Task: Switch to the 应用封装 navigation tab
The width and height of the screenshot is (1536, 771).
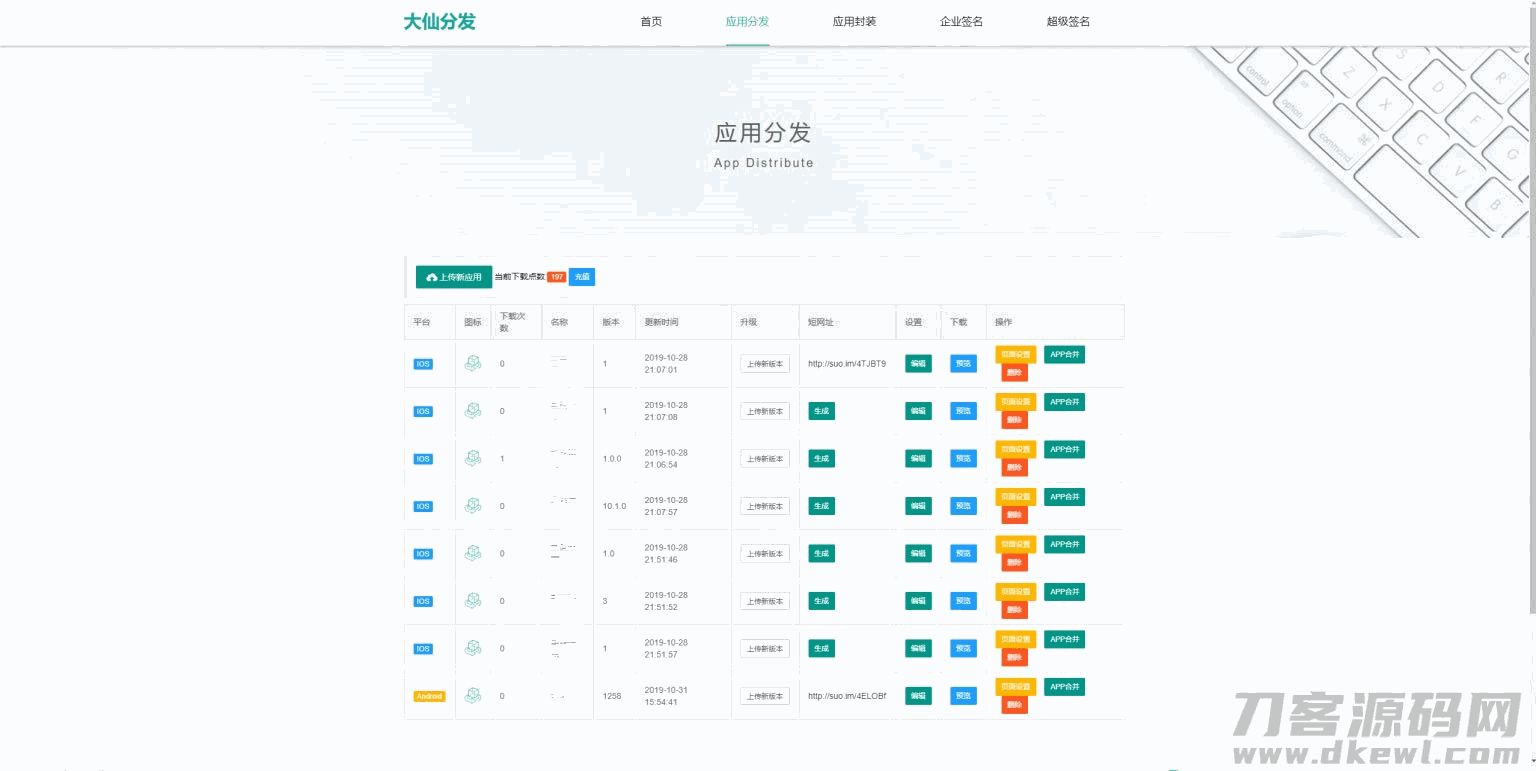Action: (854, 22)
